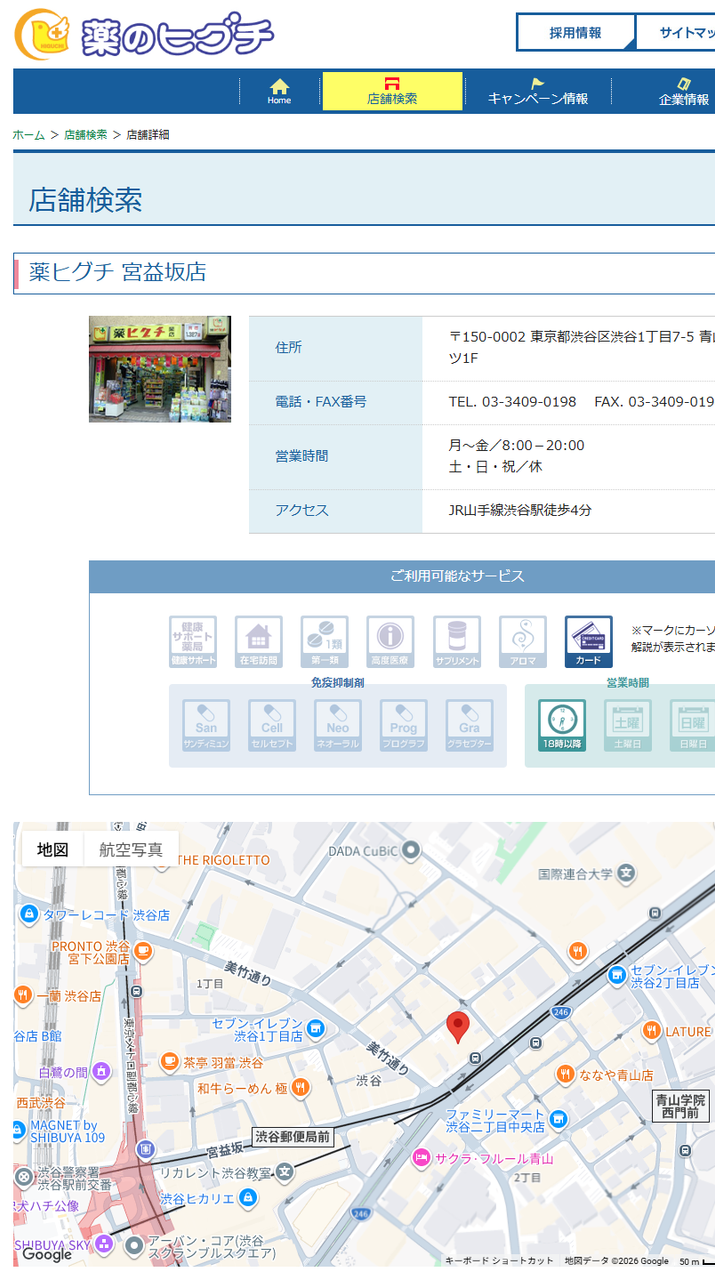Open 採用情報 page
This screenshot has width=715, height=1280.
point(575,32)
